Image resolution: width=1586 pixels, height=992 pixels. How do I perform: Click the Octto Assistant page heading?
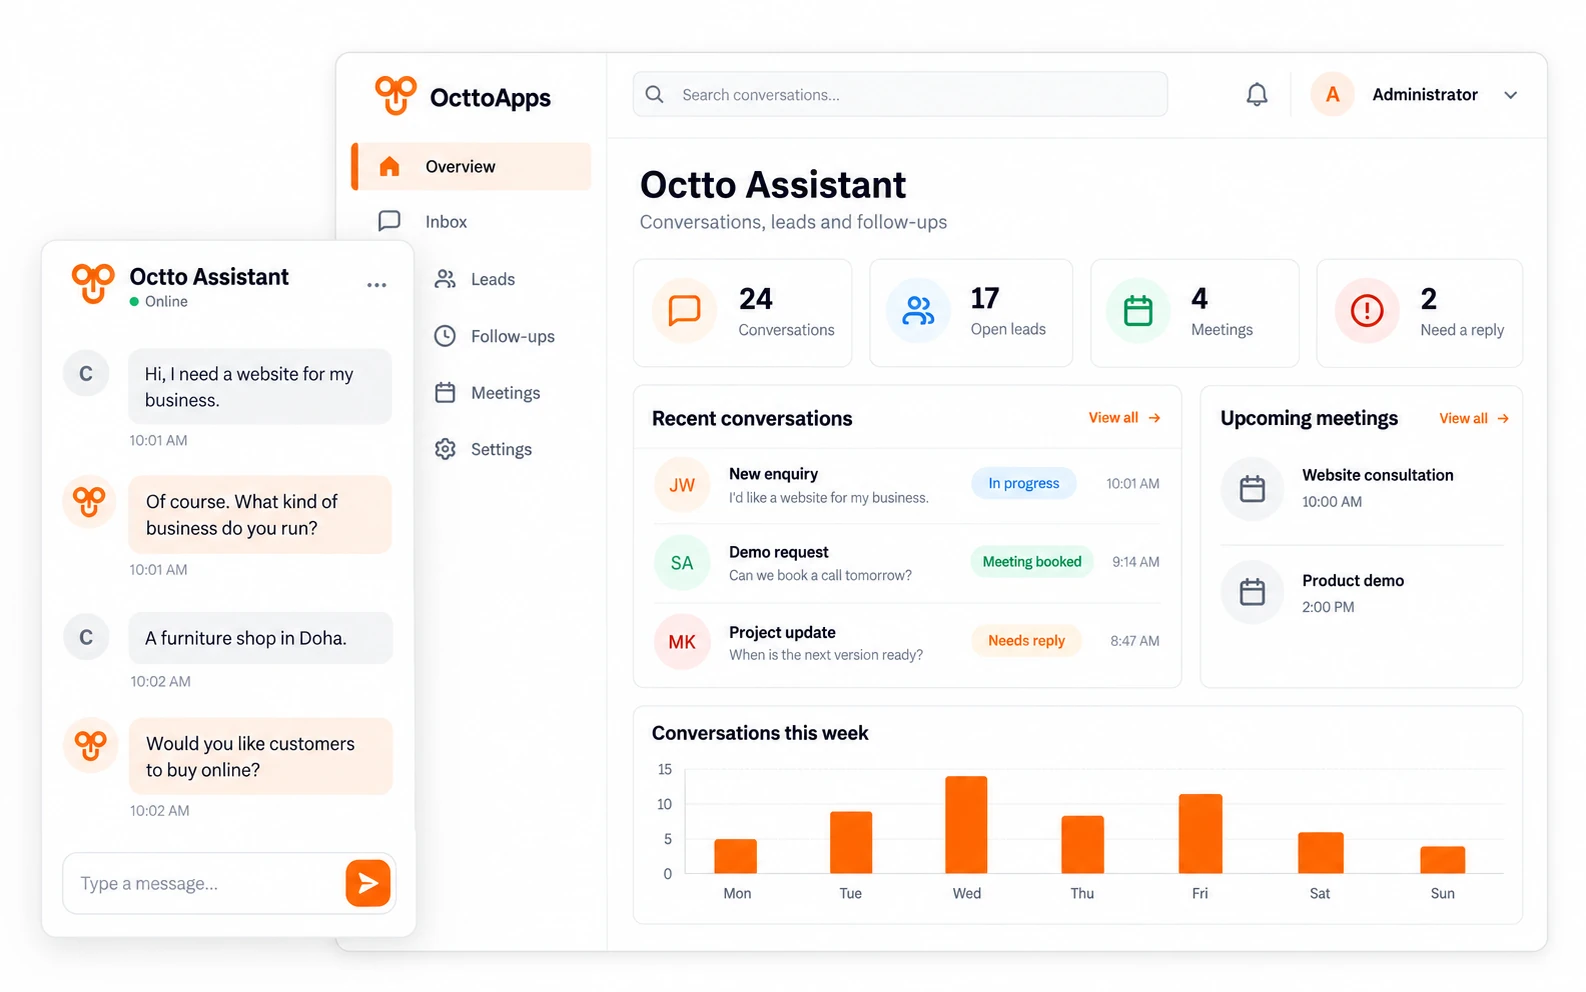click(x=773, y=185)
